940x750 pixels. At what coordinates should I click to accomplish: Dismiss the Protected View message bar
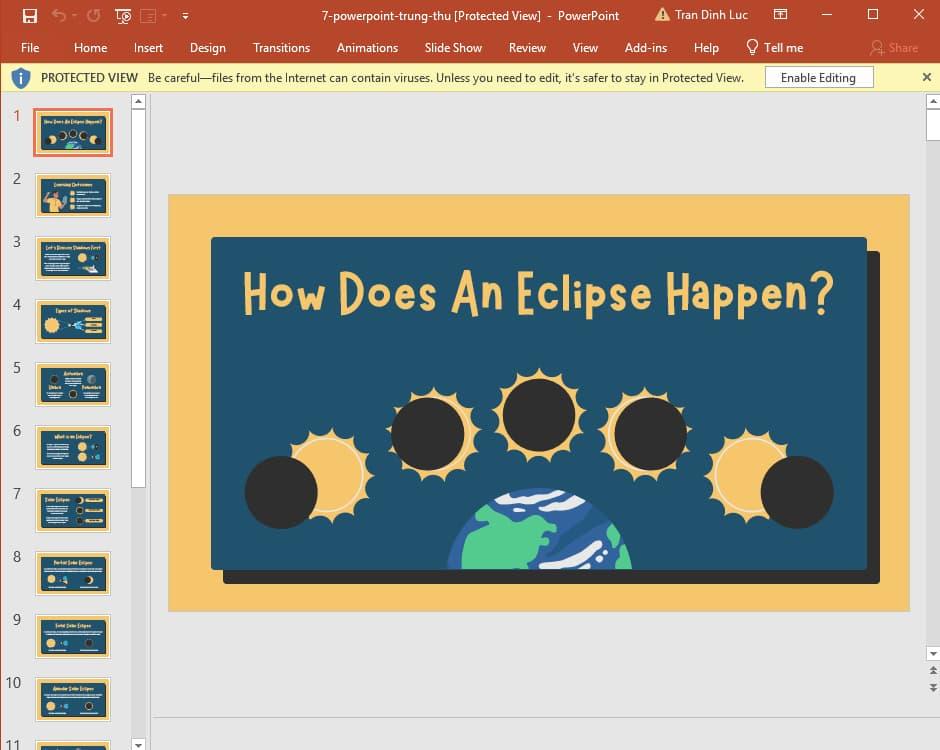pos(925,77)
